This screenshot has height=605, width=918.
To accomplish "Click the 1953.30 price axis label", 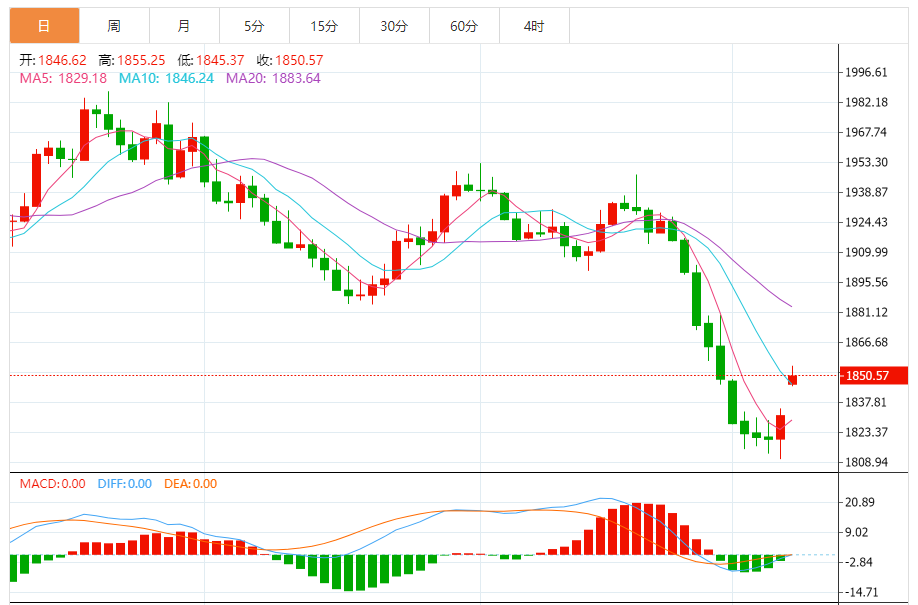I will [866, 162].
